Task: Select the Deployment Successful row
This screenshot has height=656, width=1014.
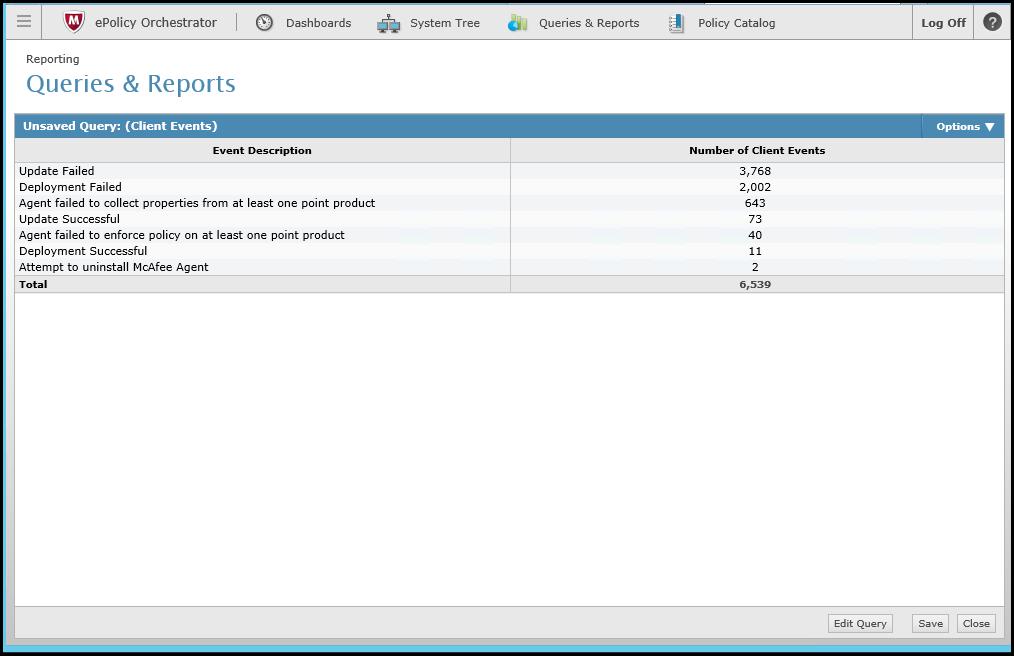Action: (x=510, y=251)
